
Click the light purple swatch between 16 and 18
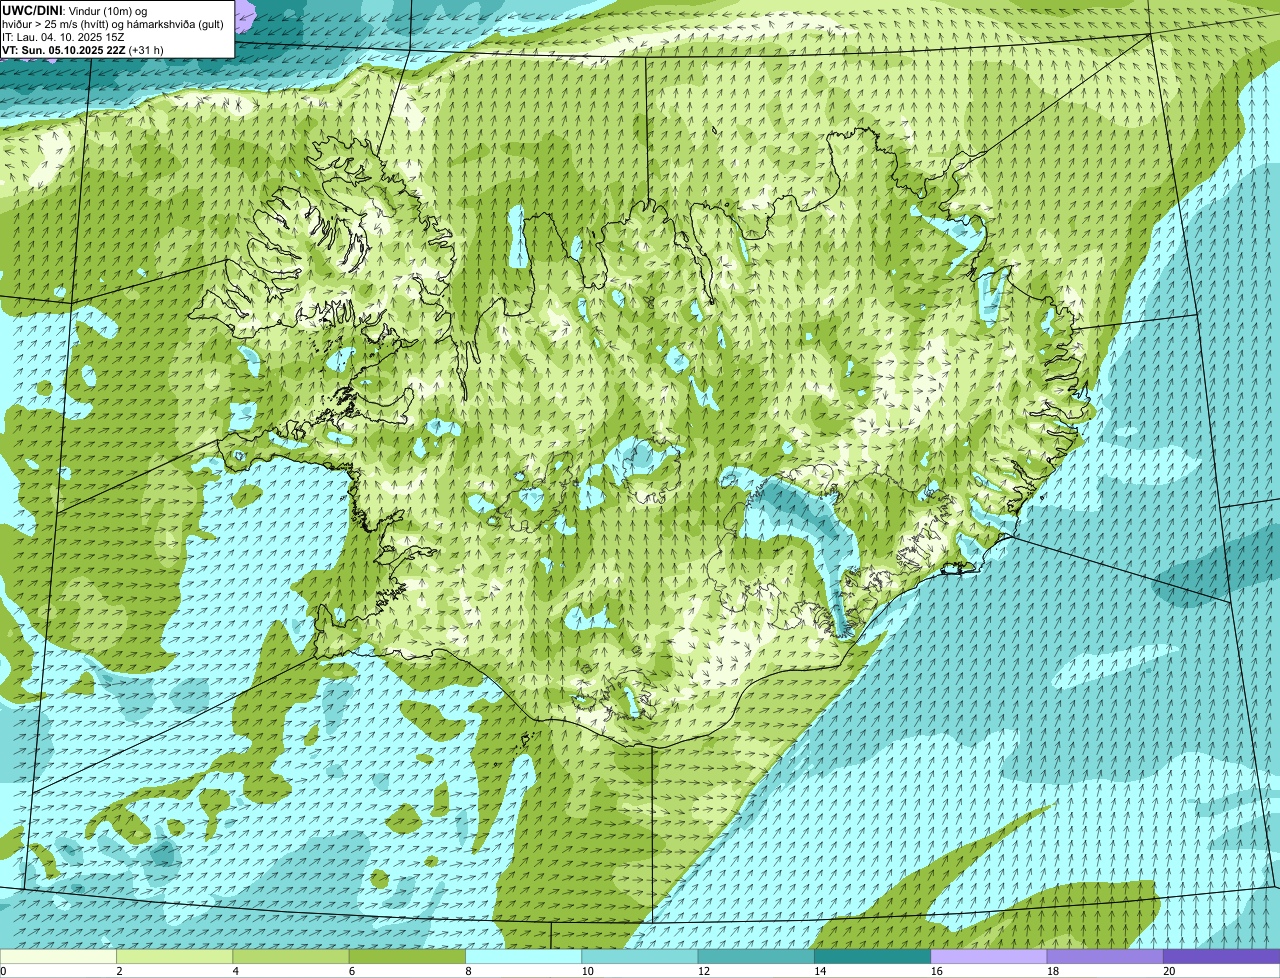(989, 956)
